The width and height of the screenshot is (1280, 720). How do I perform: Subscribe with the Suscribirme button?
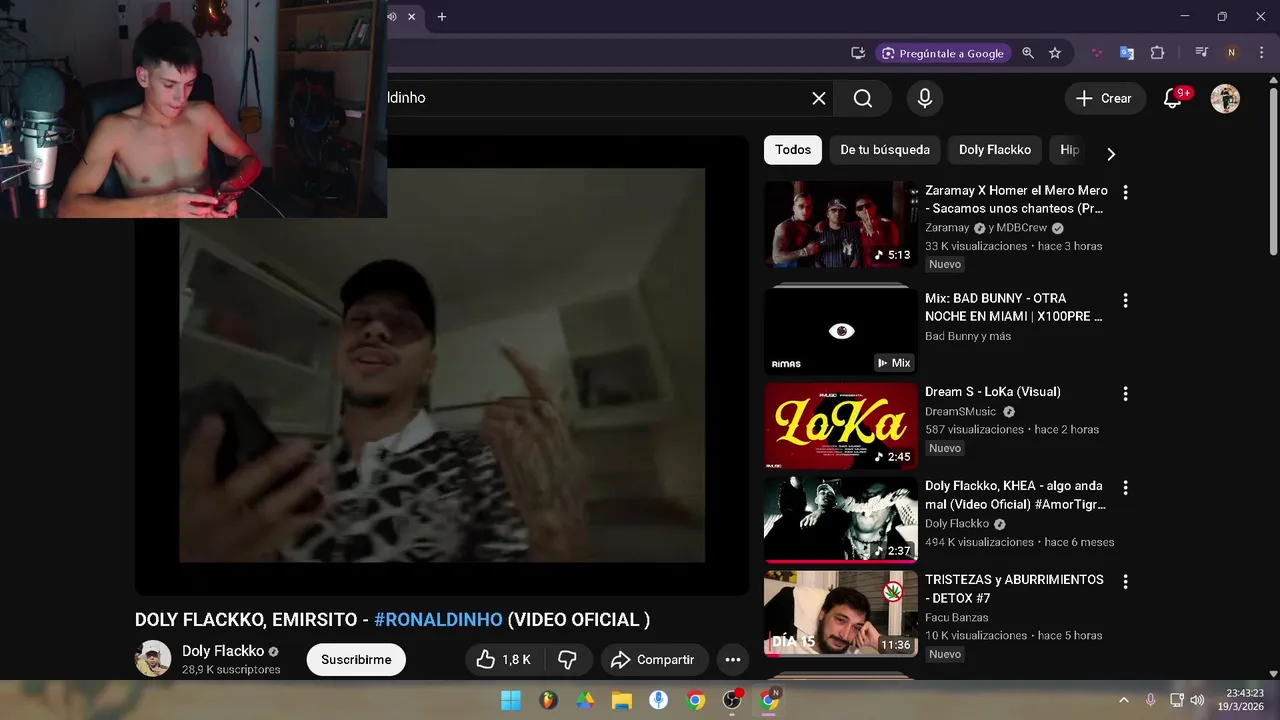point(356,660)
